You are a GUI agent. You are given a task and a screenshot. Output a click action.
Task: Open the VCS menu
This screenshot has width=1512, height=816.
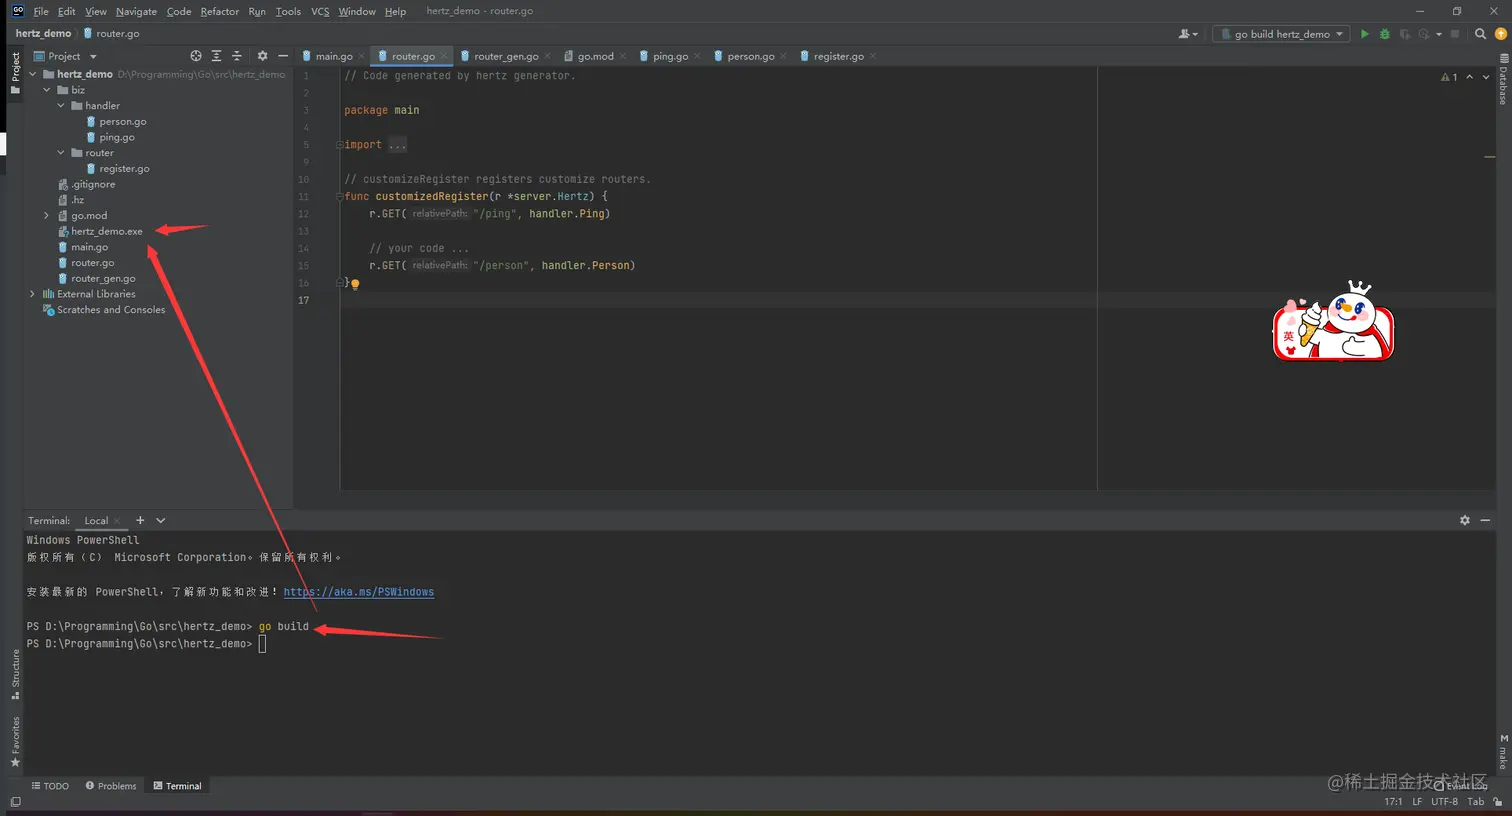point(320,11)
